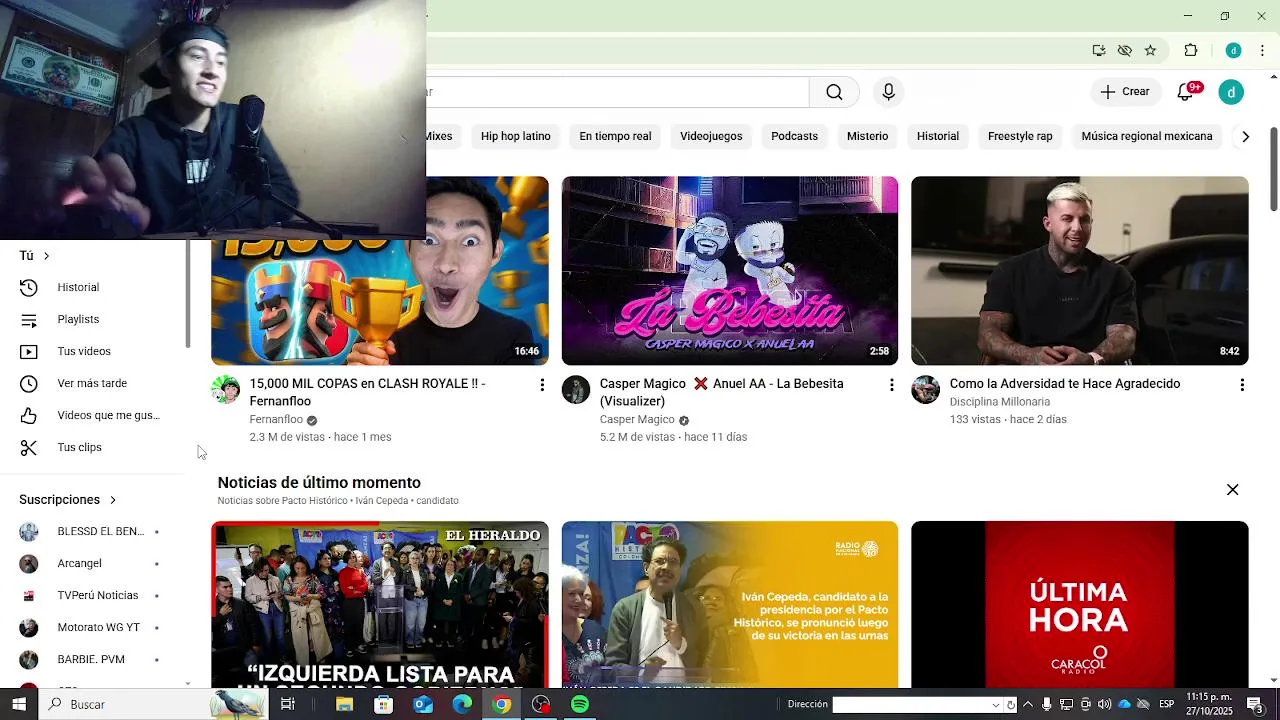Viewport: 1280px width, 720px height.
Task: Open YouTube notifications bell
Action: [x=1186, y=92]
